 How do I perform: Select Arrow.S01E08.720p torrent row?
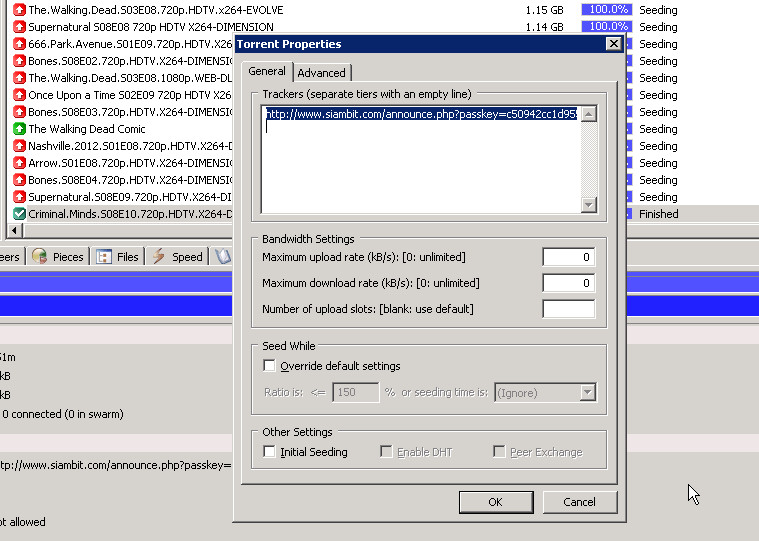click(x=130, y=163)
